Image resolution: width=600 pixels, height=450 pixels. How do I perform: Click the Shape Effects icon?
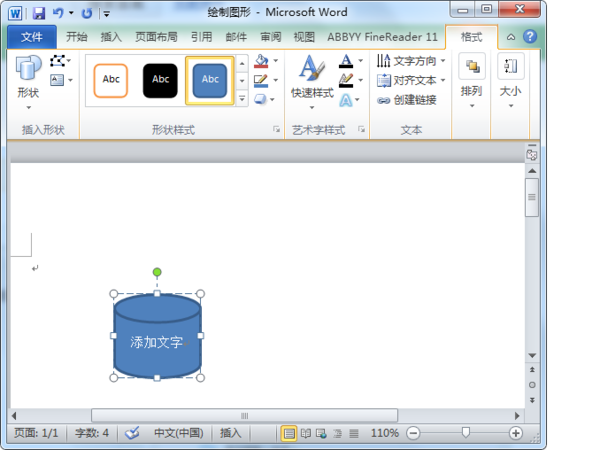pyautogui.click(x=260, y=99)
